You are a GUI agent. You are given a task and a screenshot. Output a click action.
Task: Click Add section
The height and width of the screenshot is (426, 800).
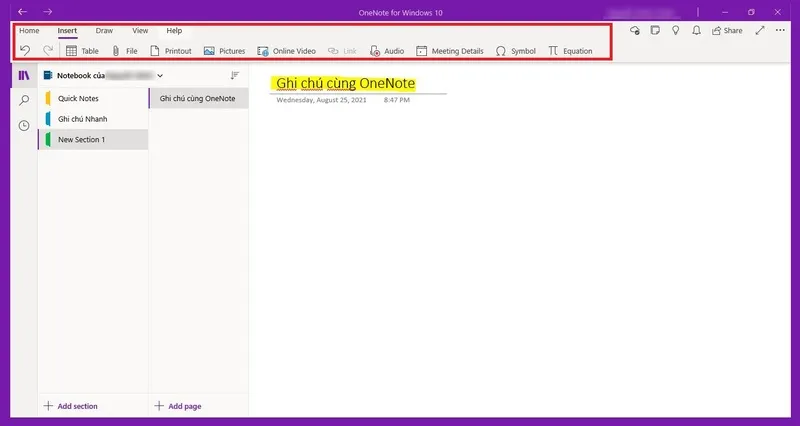coord(70,406)
